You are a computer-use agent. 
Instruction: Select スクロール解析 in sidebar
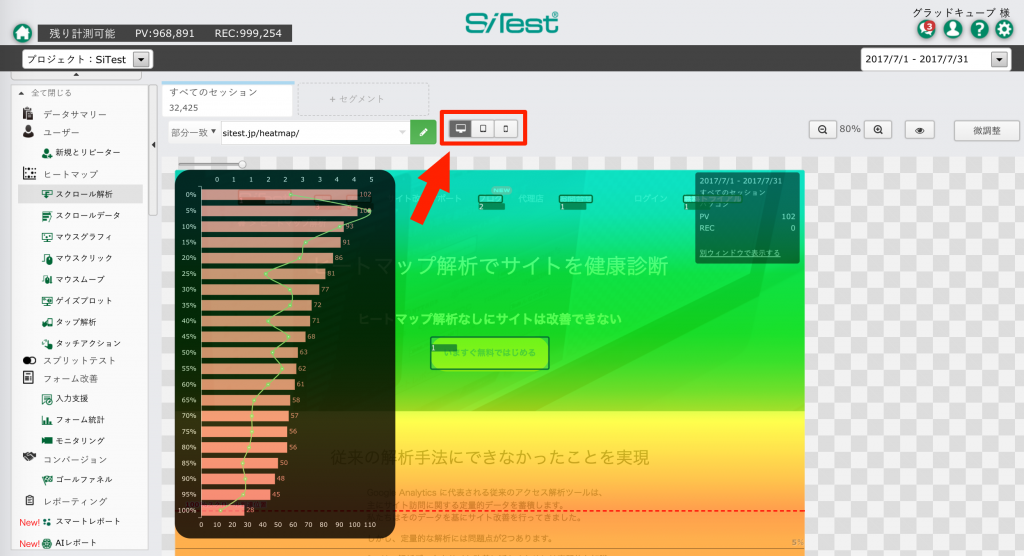[x=80, y=194]
